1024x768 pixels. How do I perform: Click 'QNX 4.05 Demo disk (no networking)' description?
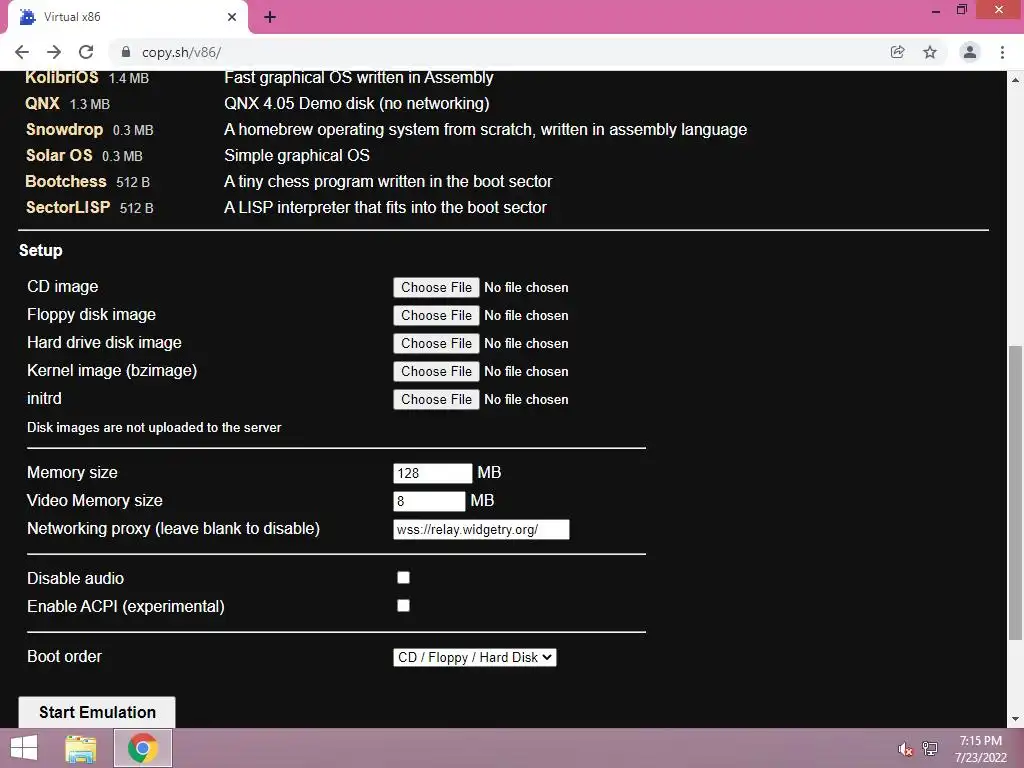point(357,103)
